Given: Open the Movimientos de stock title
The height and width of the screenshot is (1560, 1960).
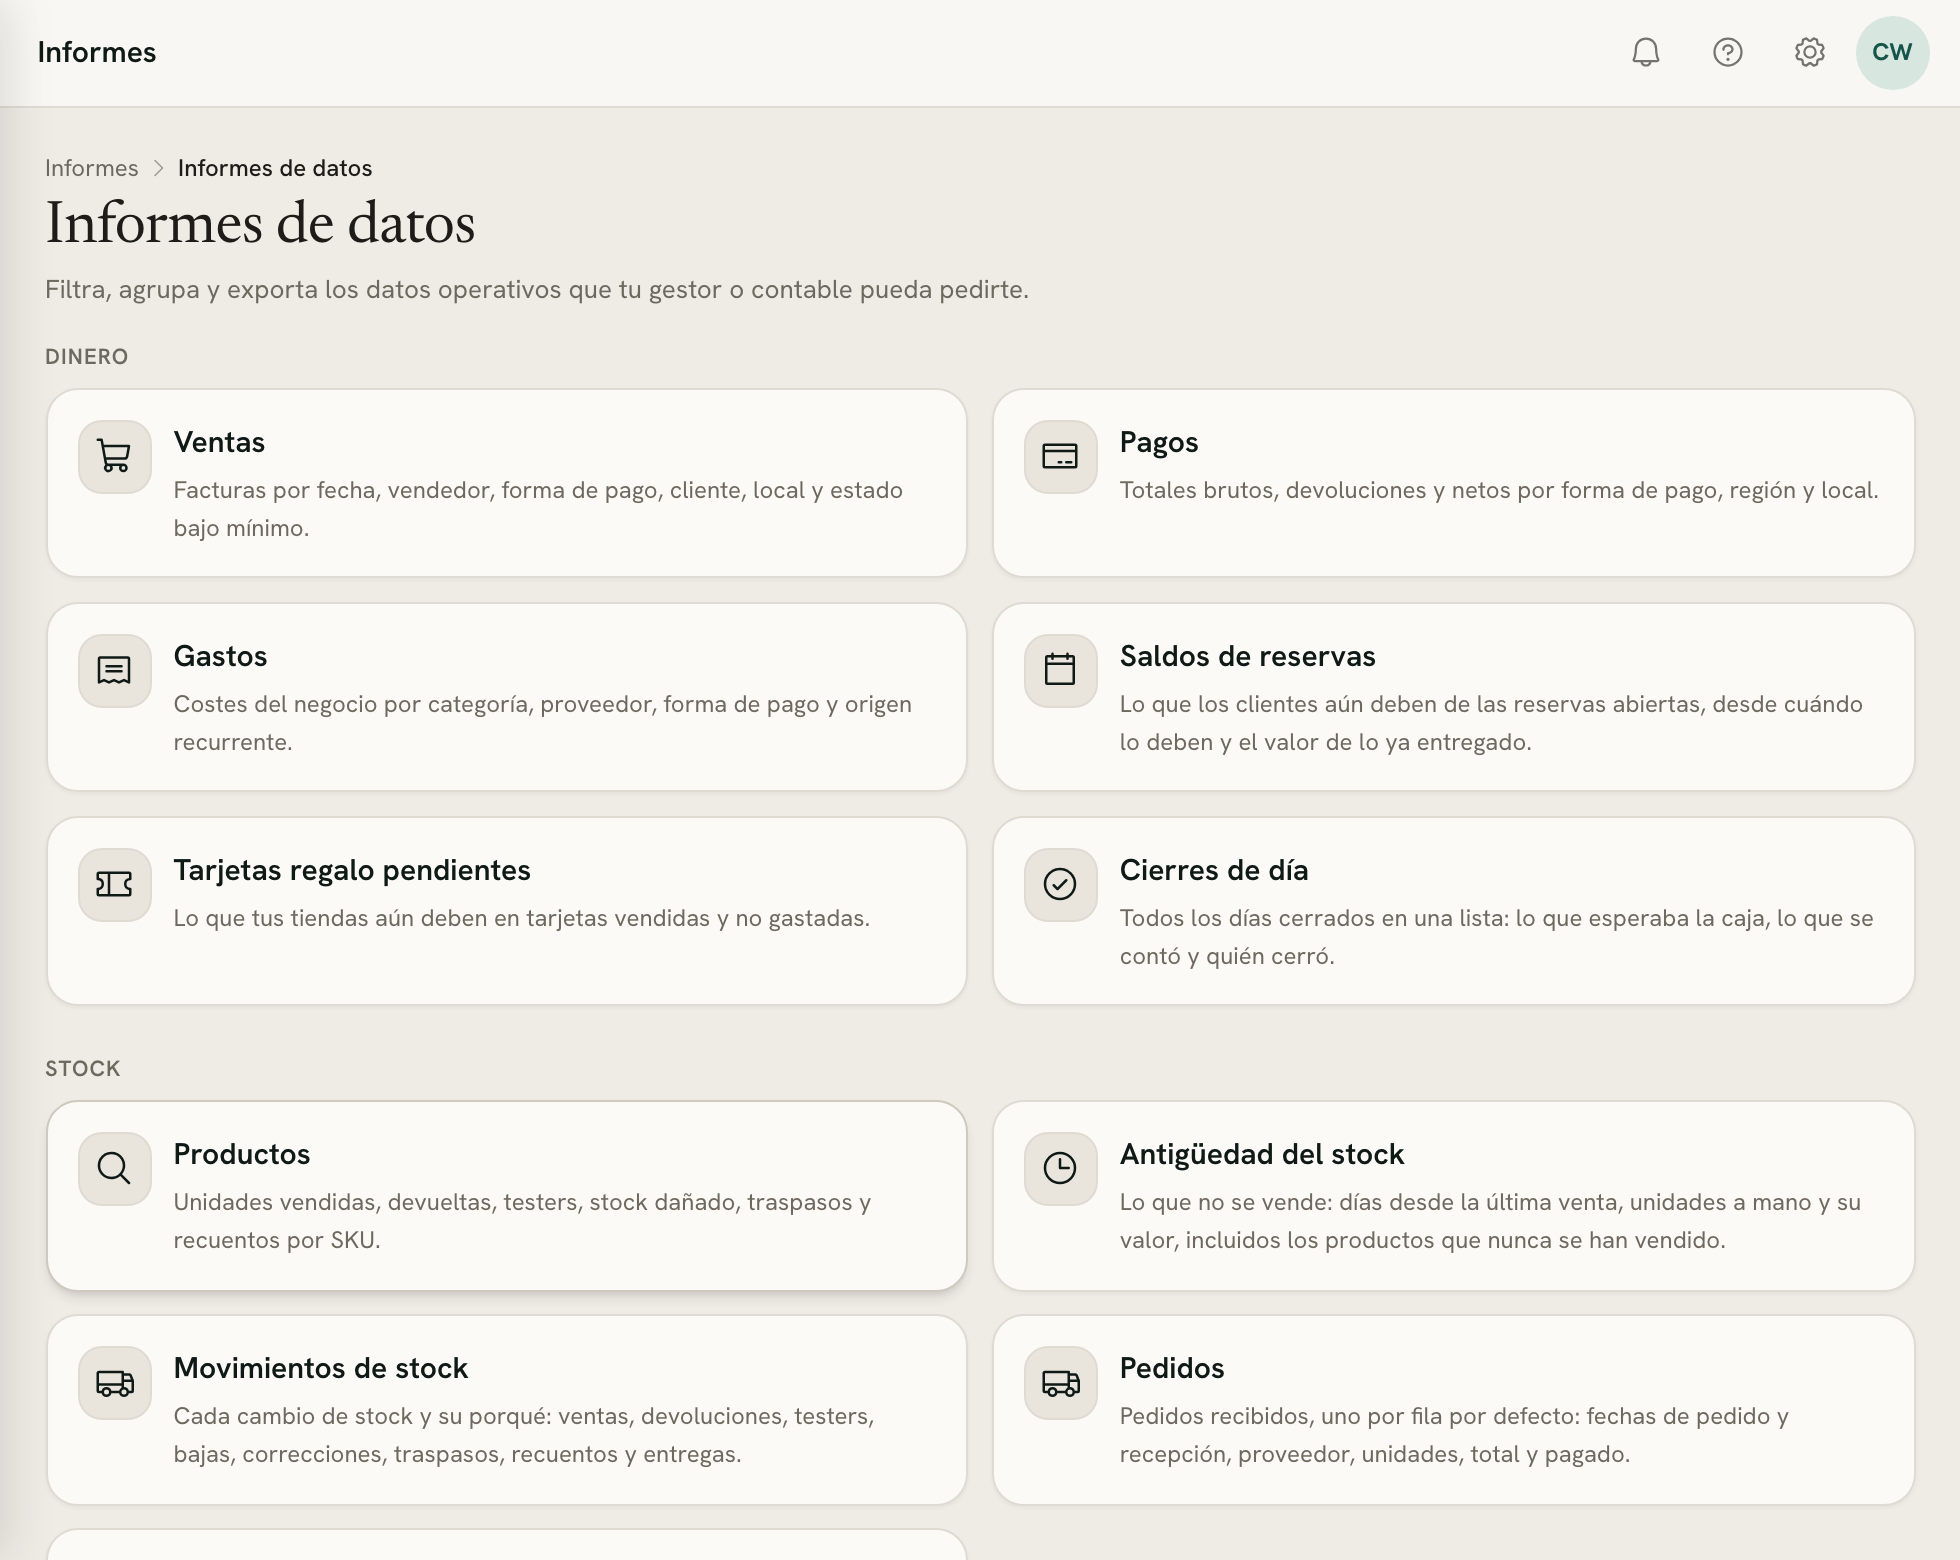Looking at the screenshot, I should (321, 1368).
